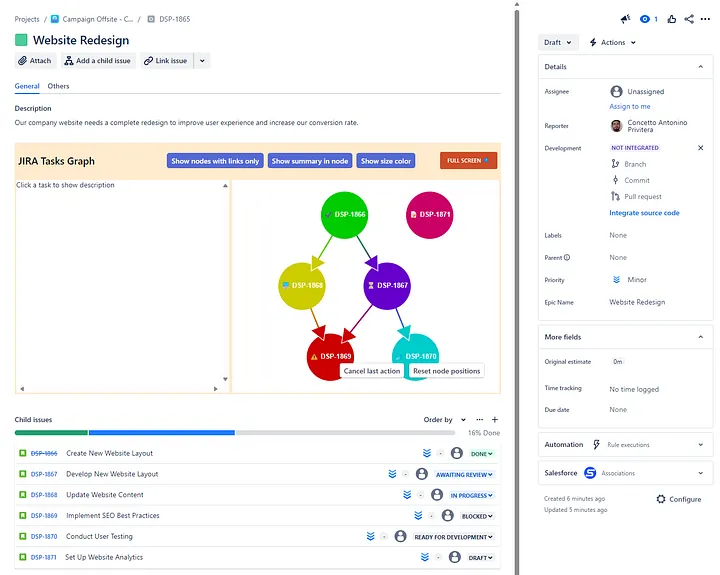Switch to the Others tab

59,87
